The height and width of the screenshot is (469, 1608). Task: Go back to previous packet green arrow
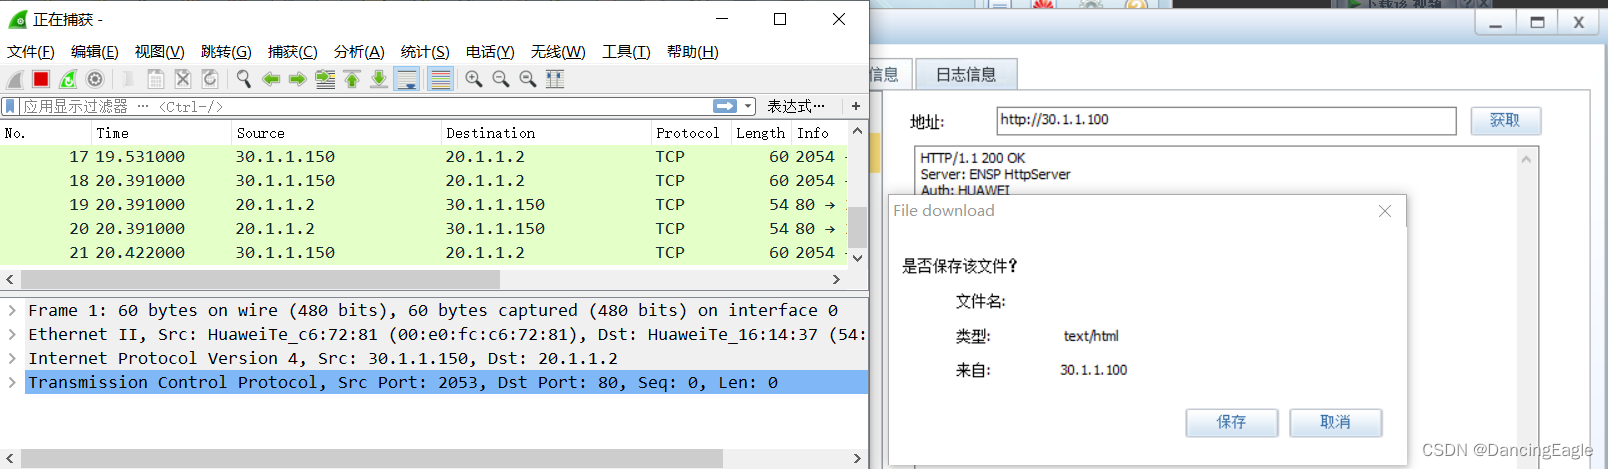(x=270, y=79)
